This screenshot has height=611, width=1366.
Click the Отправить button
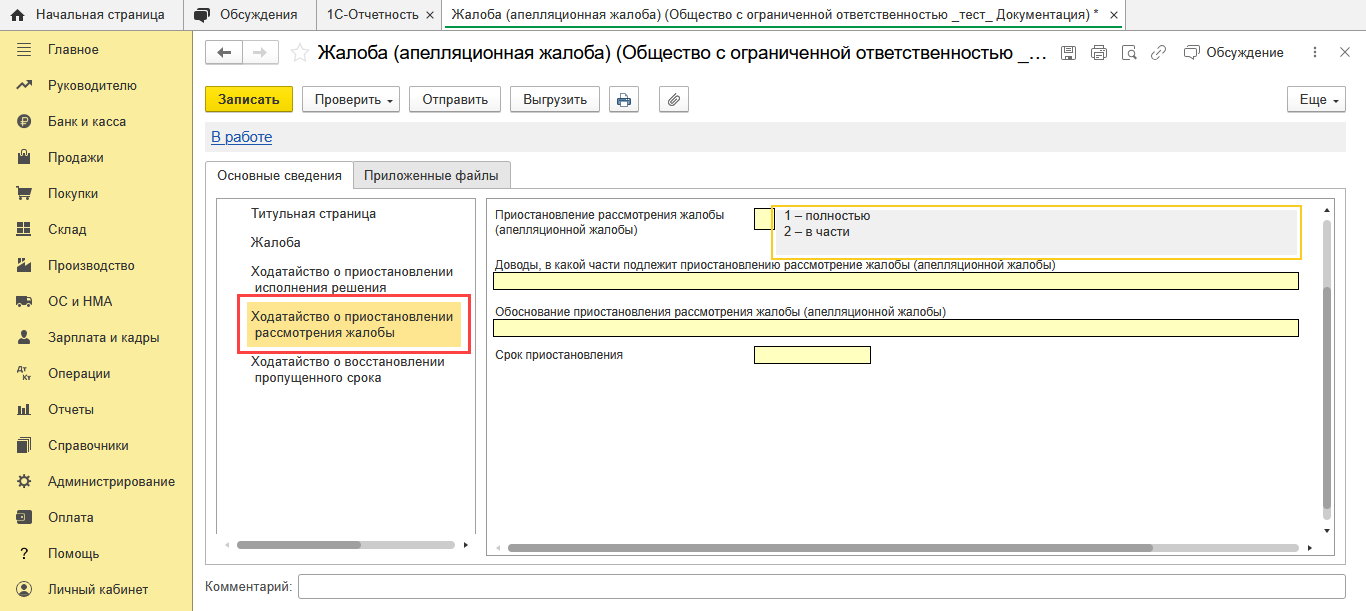(454, 100)
